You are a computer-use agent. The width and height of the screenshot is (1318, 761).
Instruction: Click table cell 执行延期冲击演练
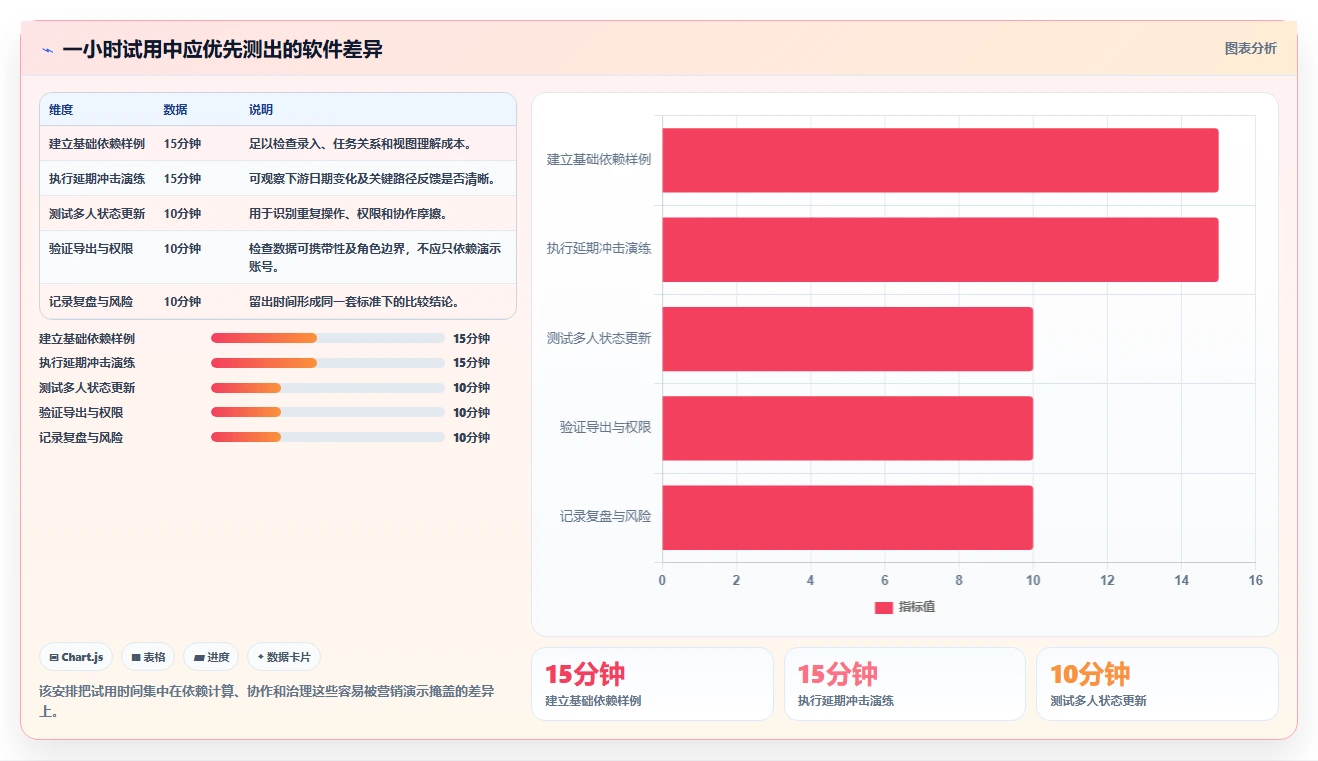[97, 179]
